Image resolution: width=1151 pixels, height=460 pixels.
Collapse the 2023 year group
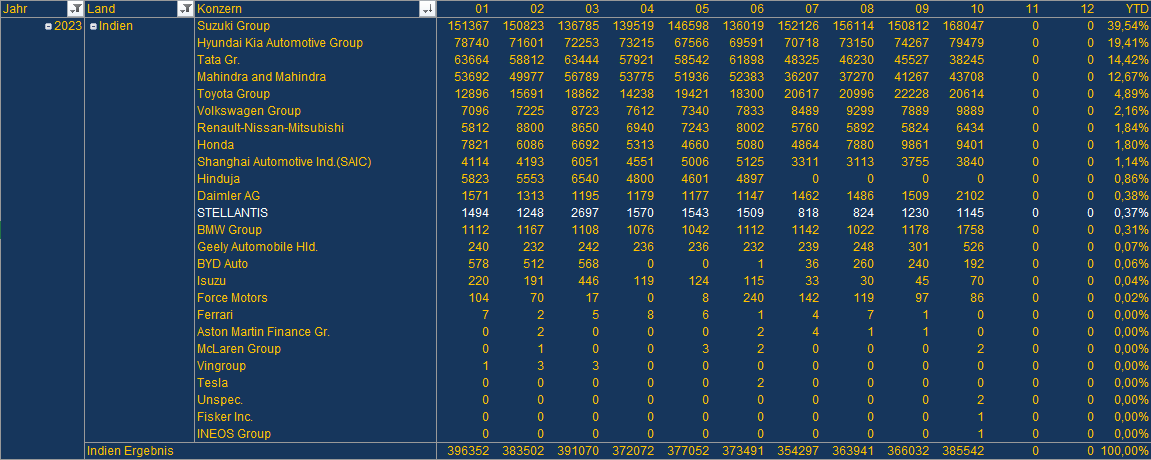pyautogui.click(x=48, y=26)
